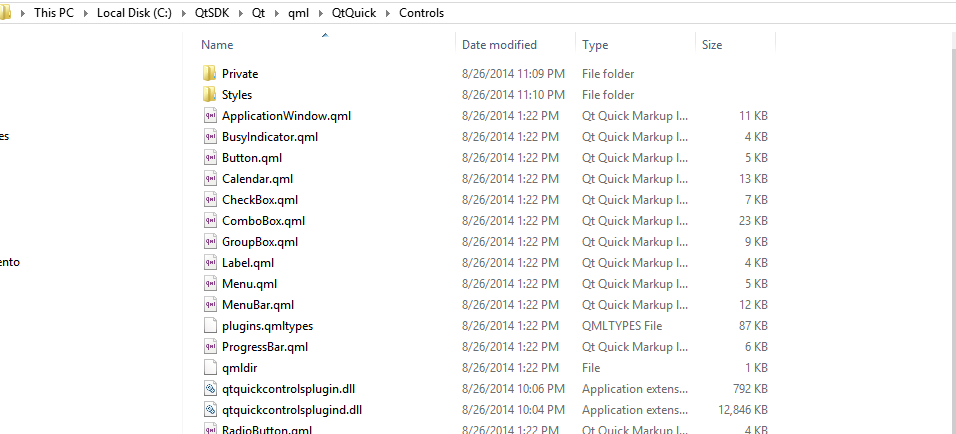
Task: Click the Button.qml file icon
Action: (x=210, y=158)
